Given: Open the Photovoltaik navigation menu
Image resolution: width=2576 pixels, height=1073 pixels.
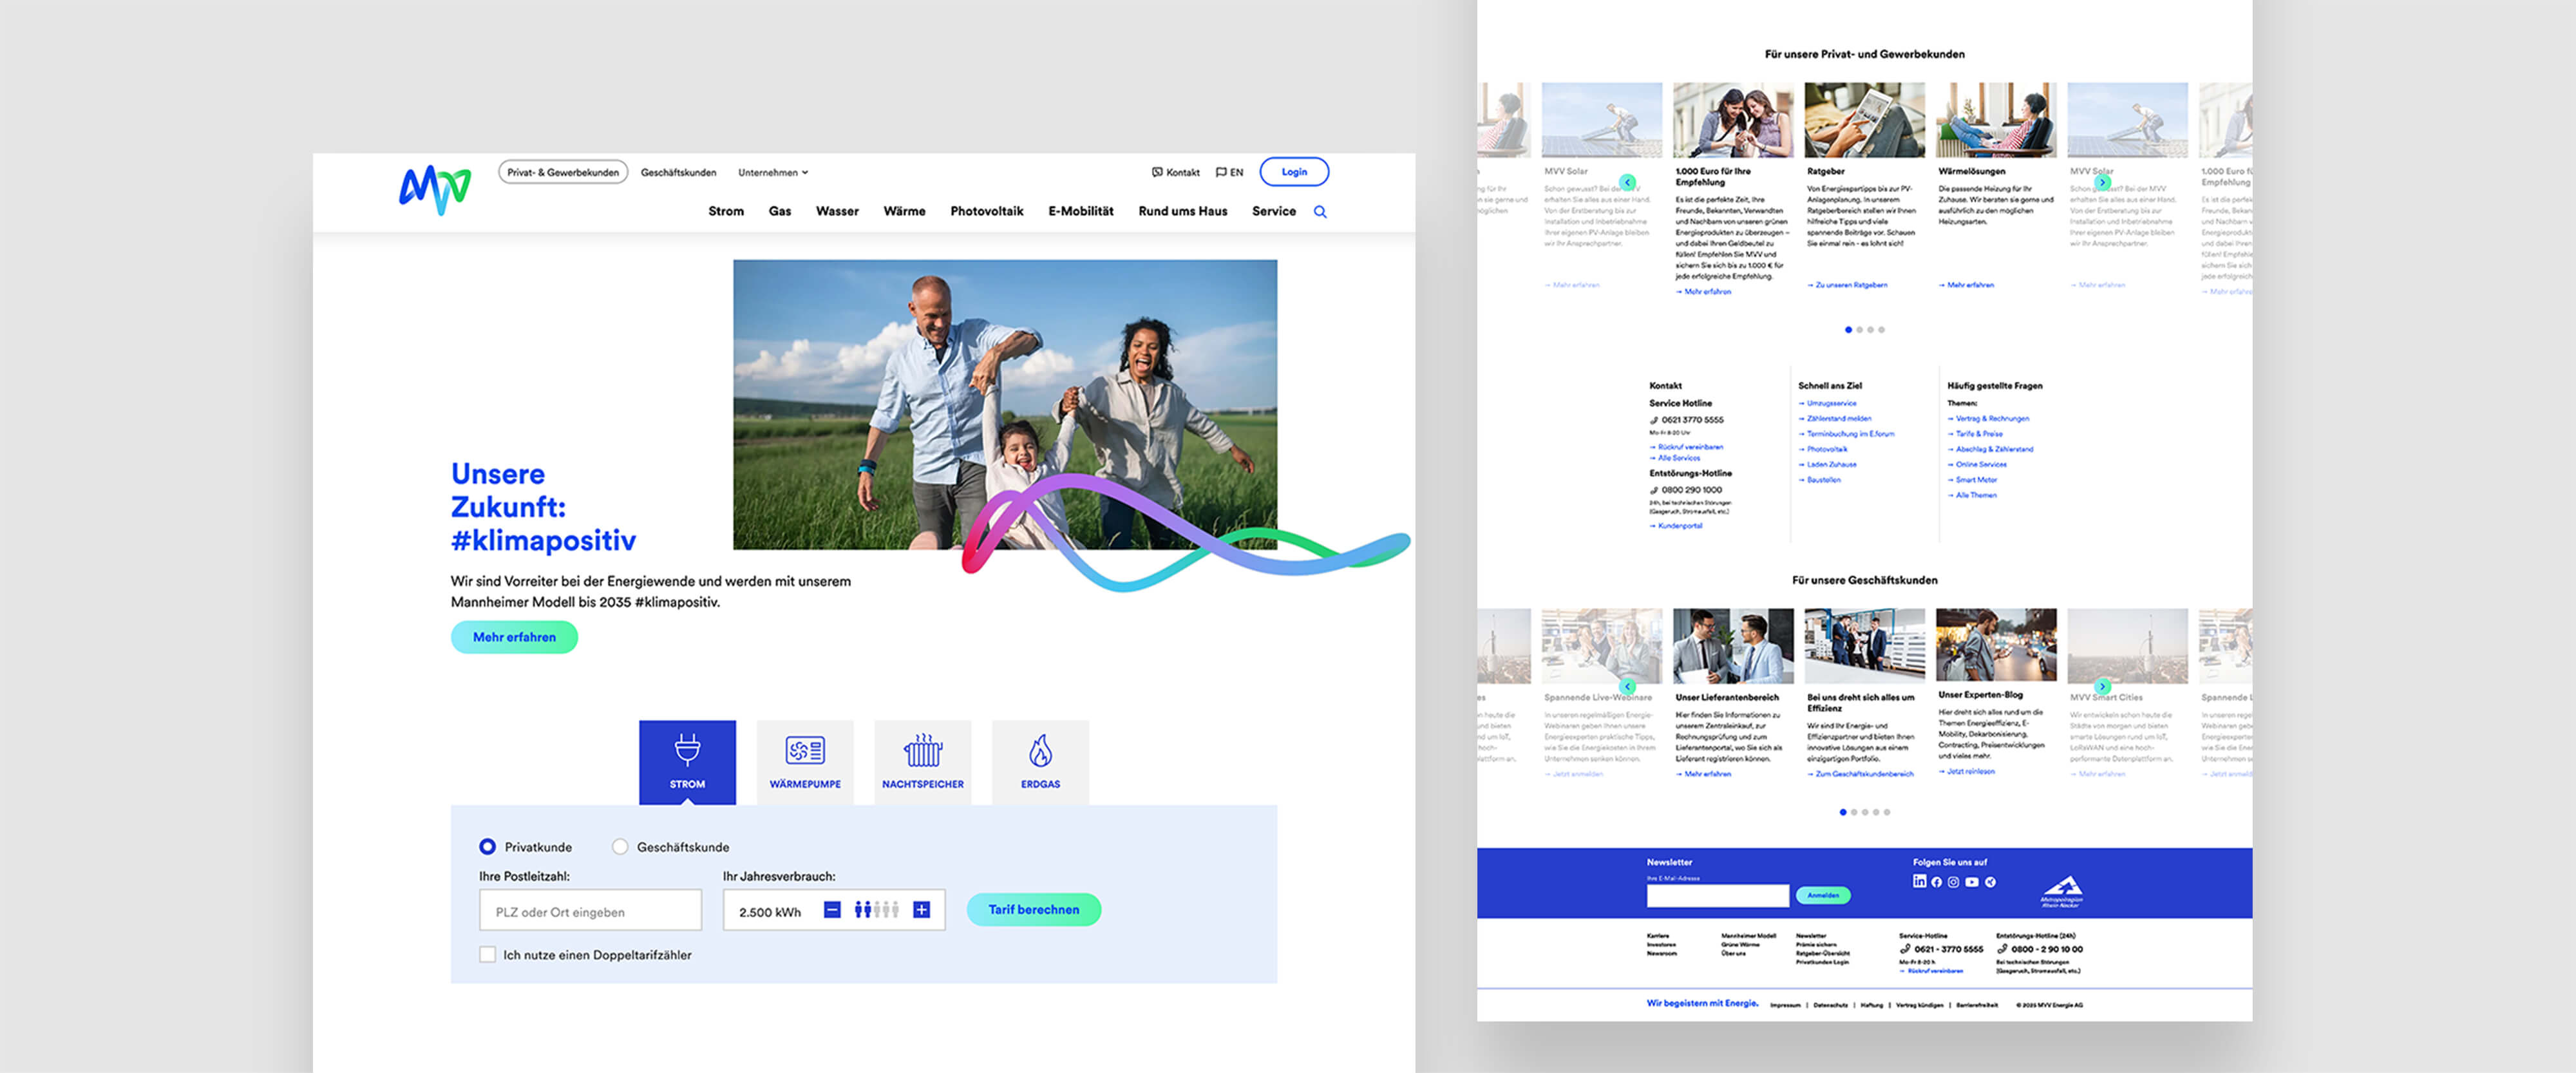Looking at the screenshot, I should (986, 212).
